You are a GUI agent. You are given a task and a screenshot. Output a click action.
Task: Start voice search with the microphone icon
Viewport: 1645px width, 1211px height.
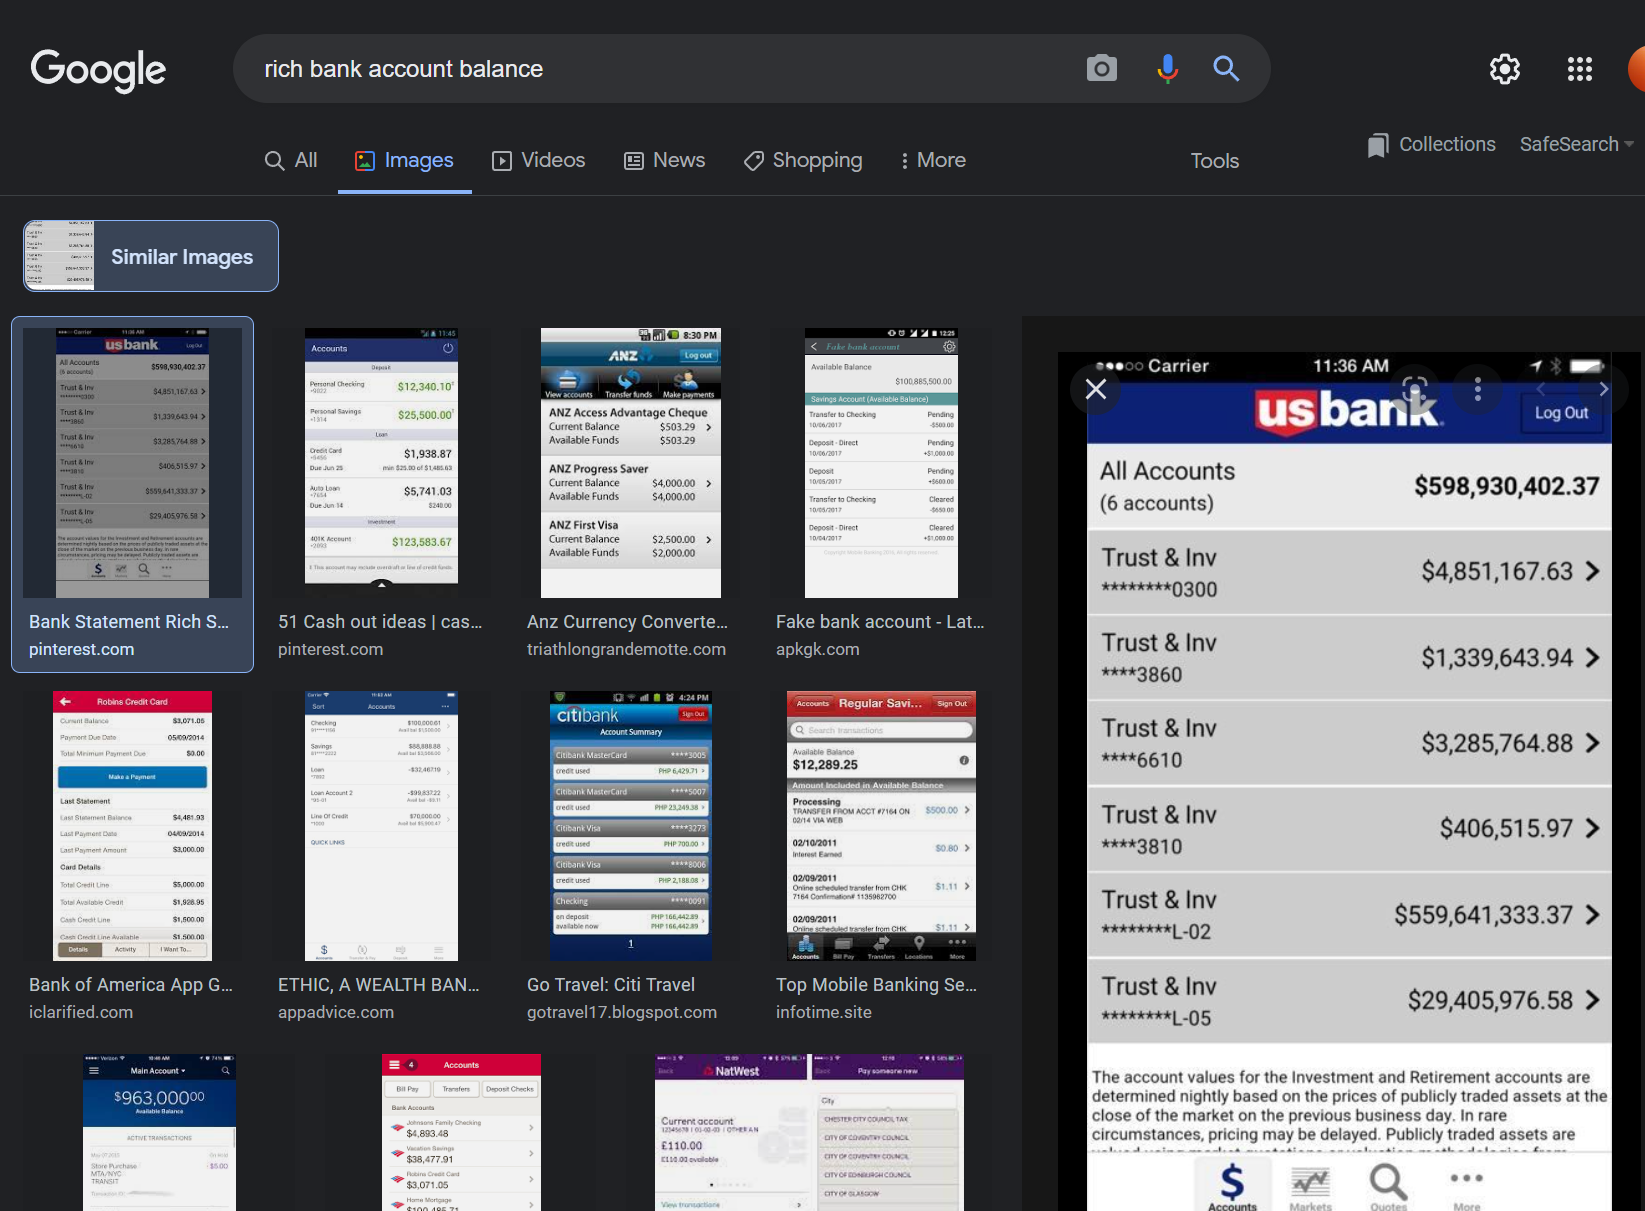[x=1166, y=69]
